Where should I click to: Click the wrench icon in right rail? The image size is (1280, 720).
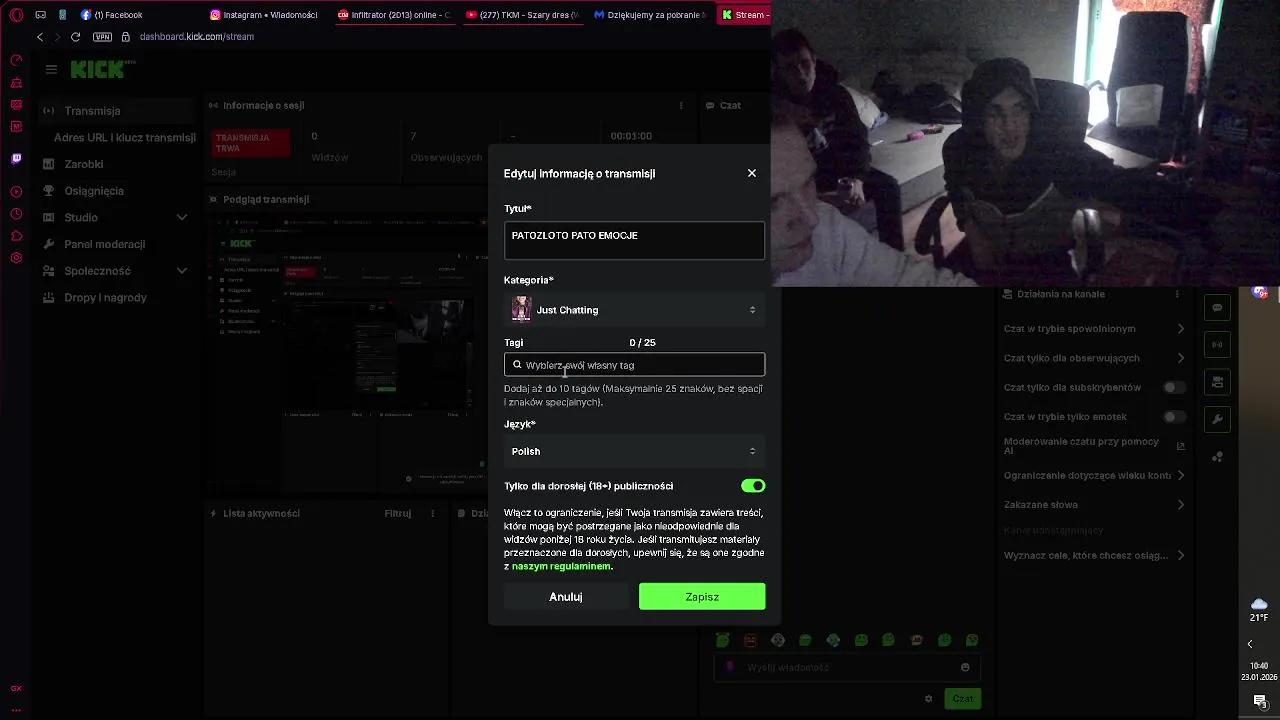click(x=1217, y=419)
